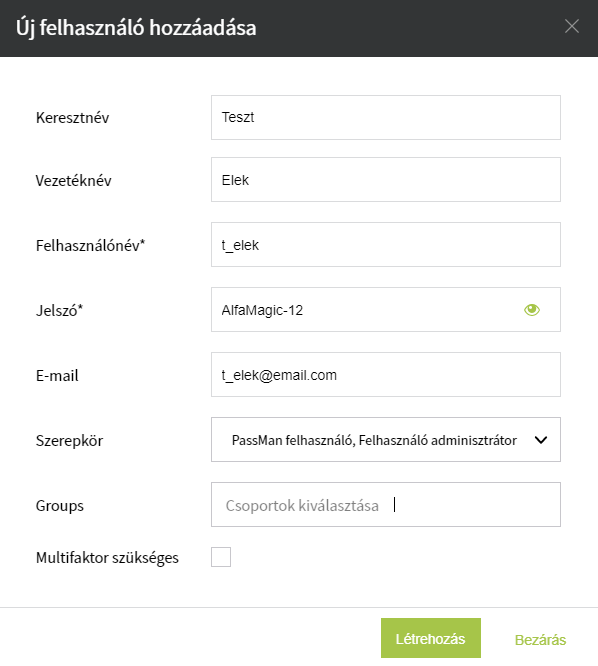Click the Vezetéknév label
The width and height of the screenshot is (598, 666).
[73, 181]
